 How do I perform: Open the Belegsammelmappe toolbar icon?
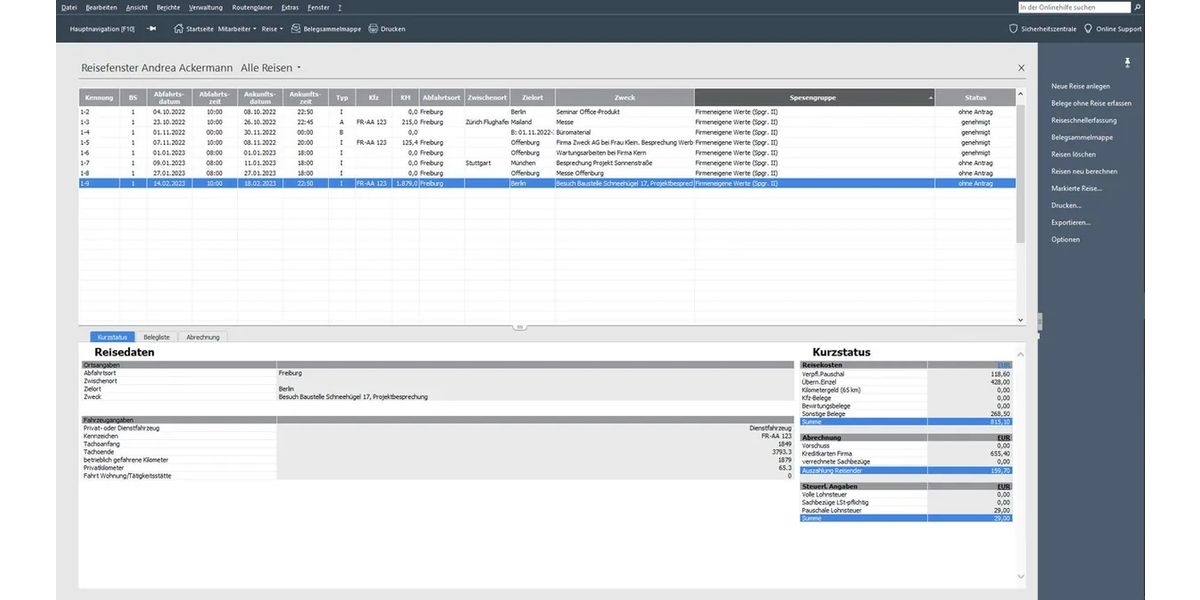coord(296,29)
